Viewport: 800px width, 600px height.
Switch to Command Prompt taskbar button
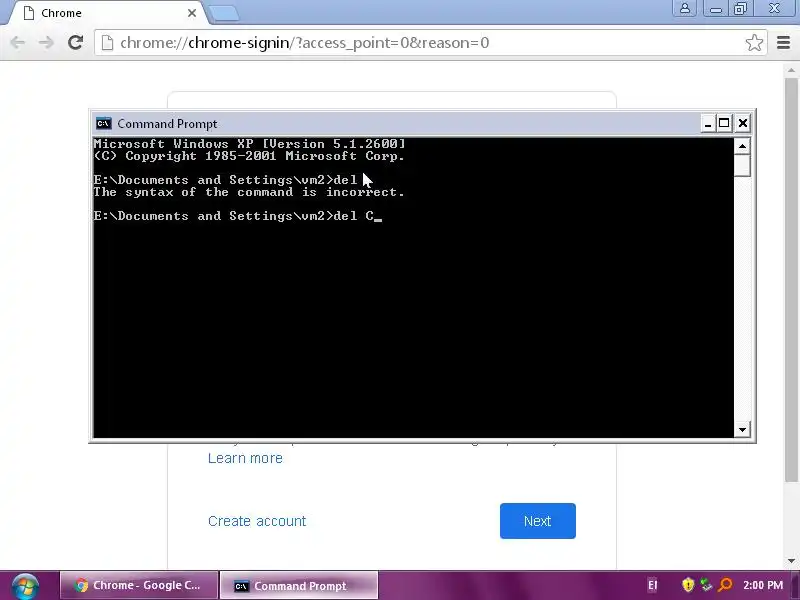pyautogui.click(x=299, y=585)
